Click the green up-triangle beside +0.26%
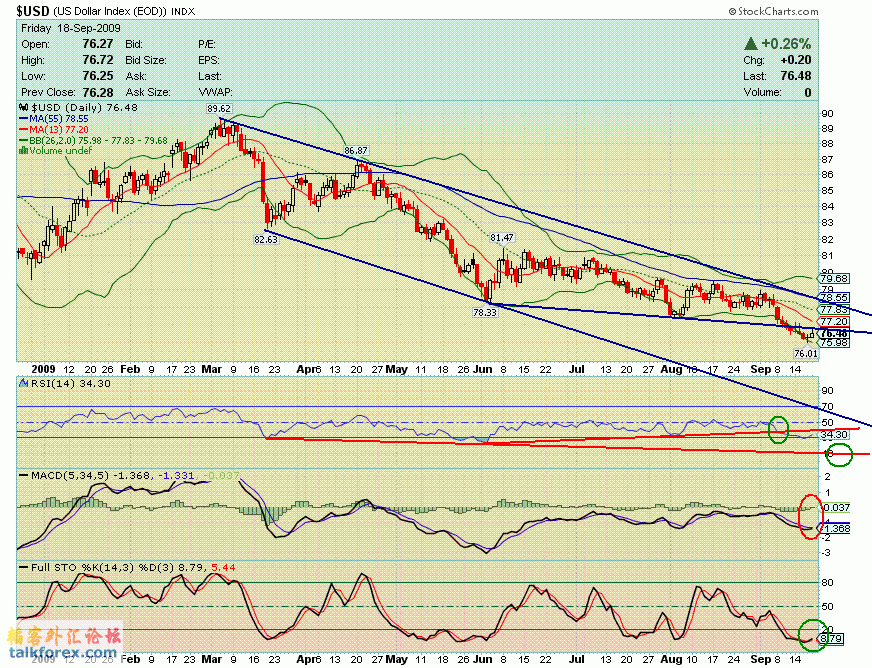872x668 pixels. click(751, 43)
